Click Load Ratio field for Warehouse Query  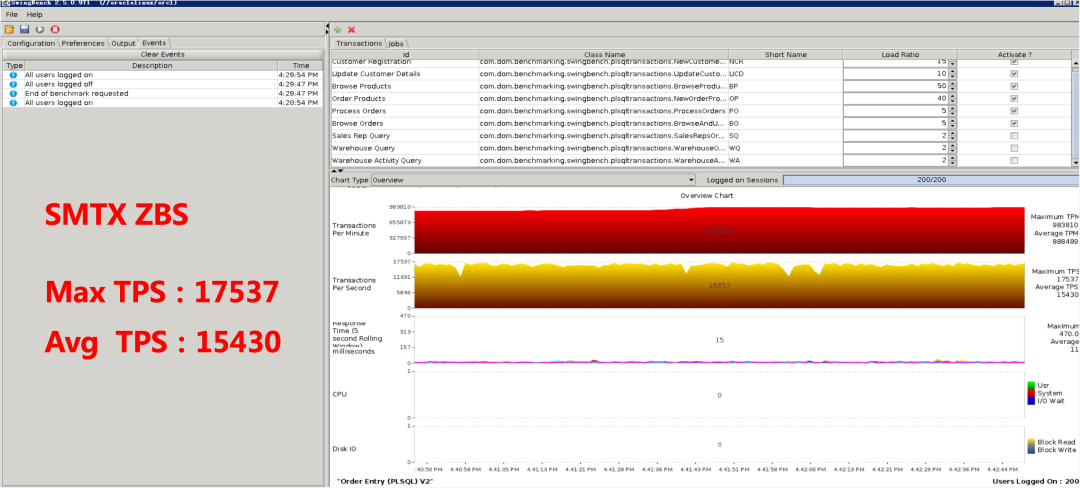pos(895,148)
